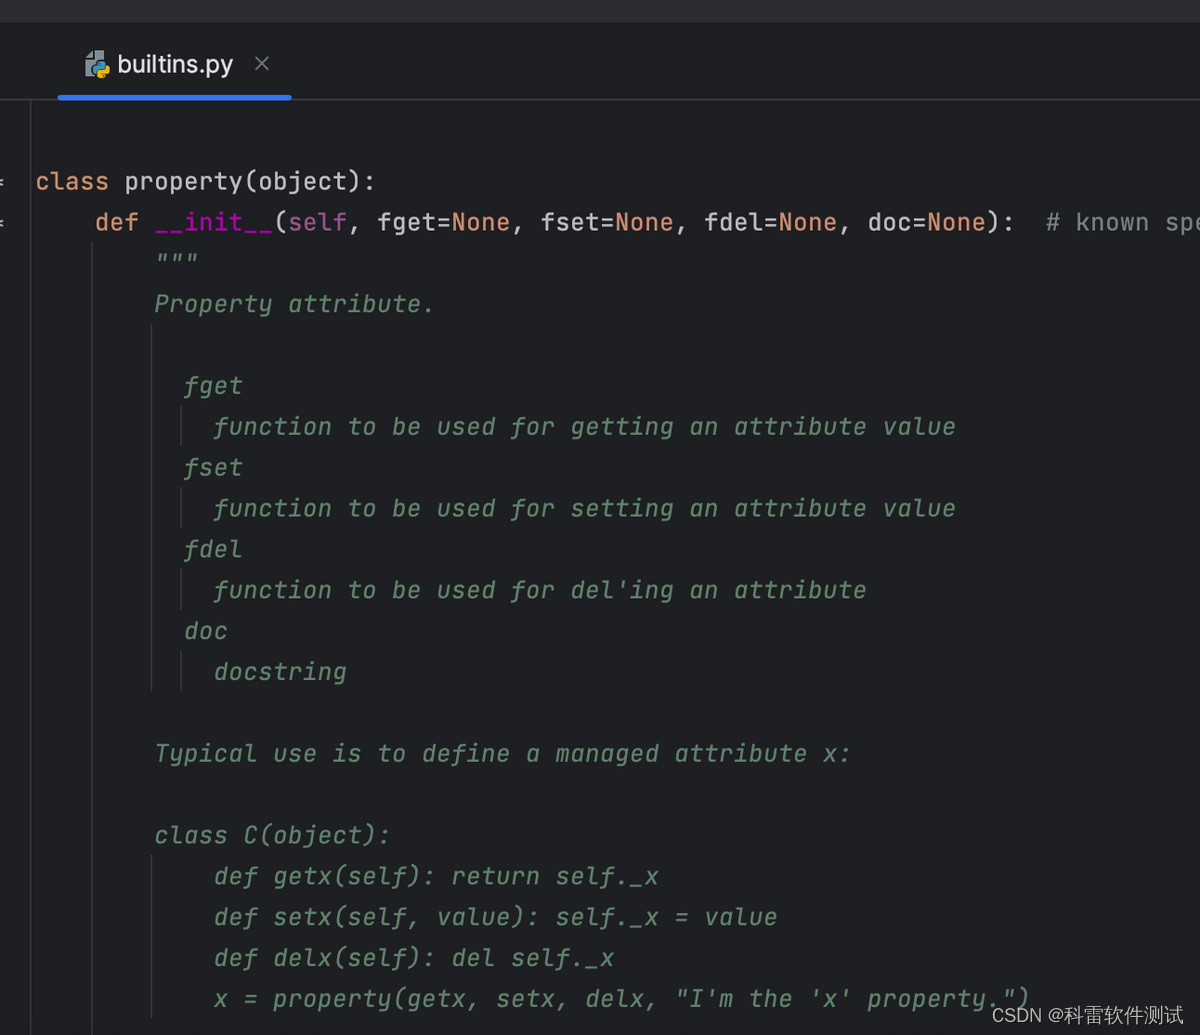The height and width of the screenshot is (1035, 1200).
Task: Click the CSDN watermark text
Action: tap(1090, 1013)
